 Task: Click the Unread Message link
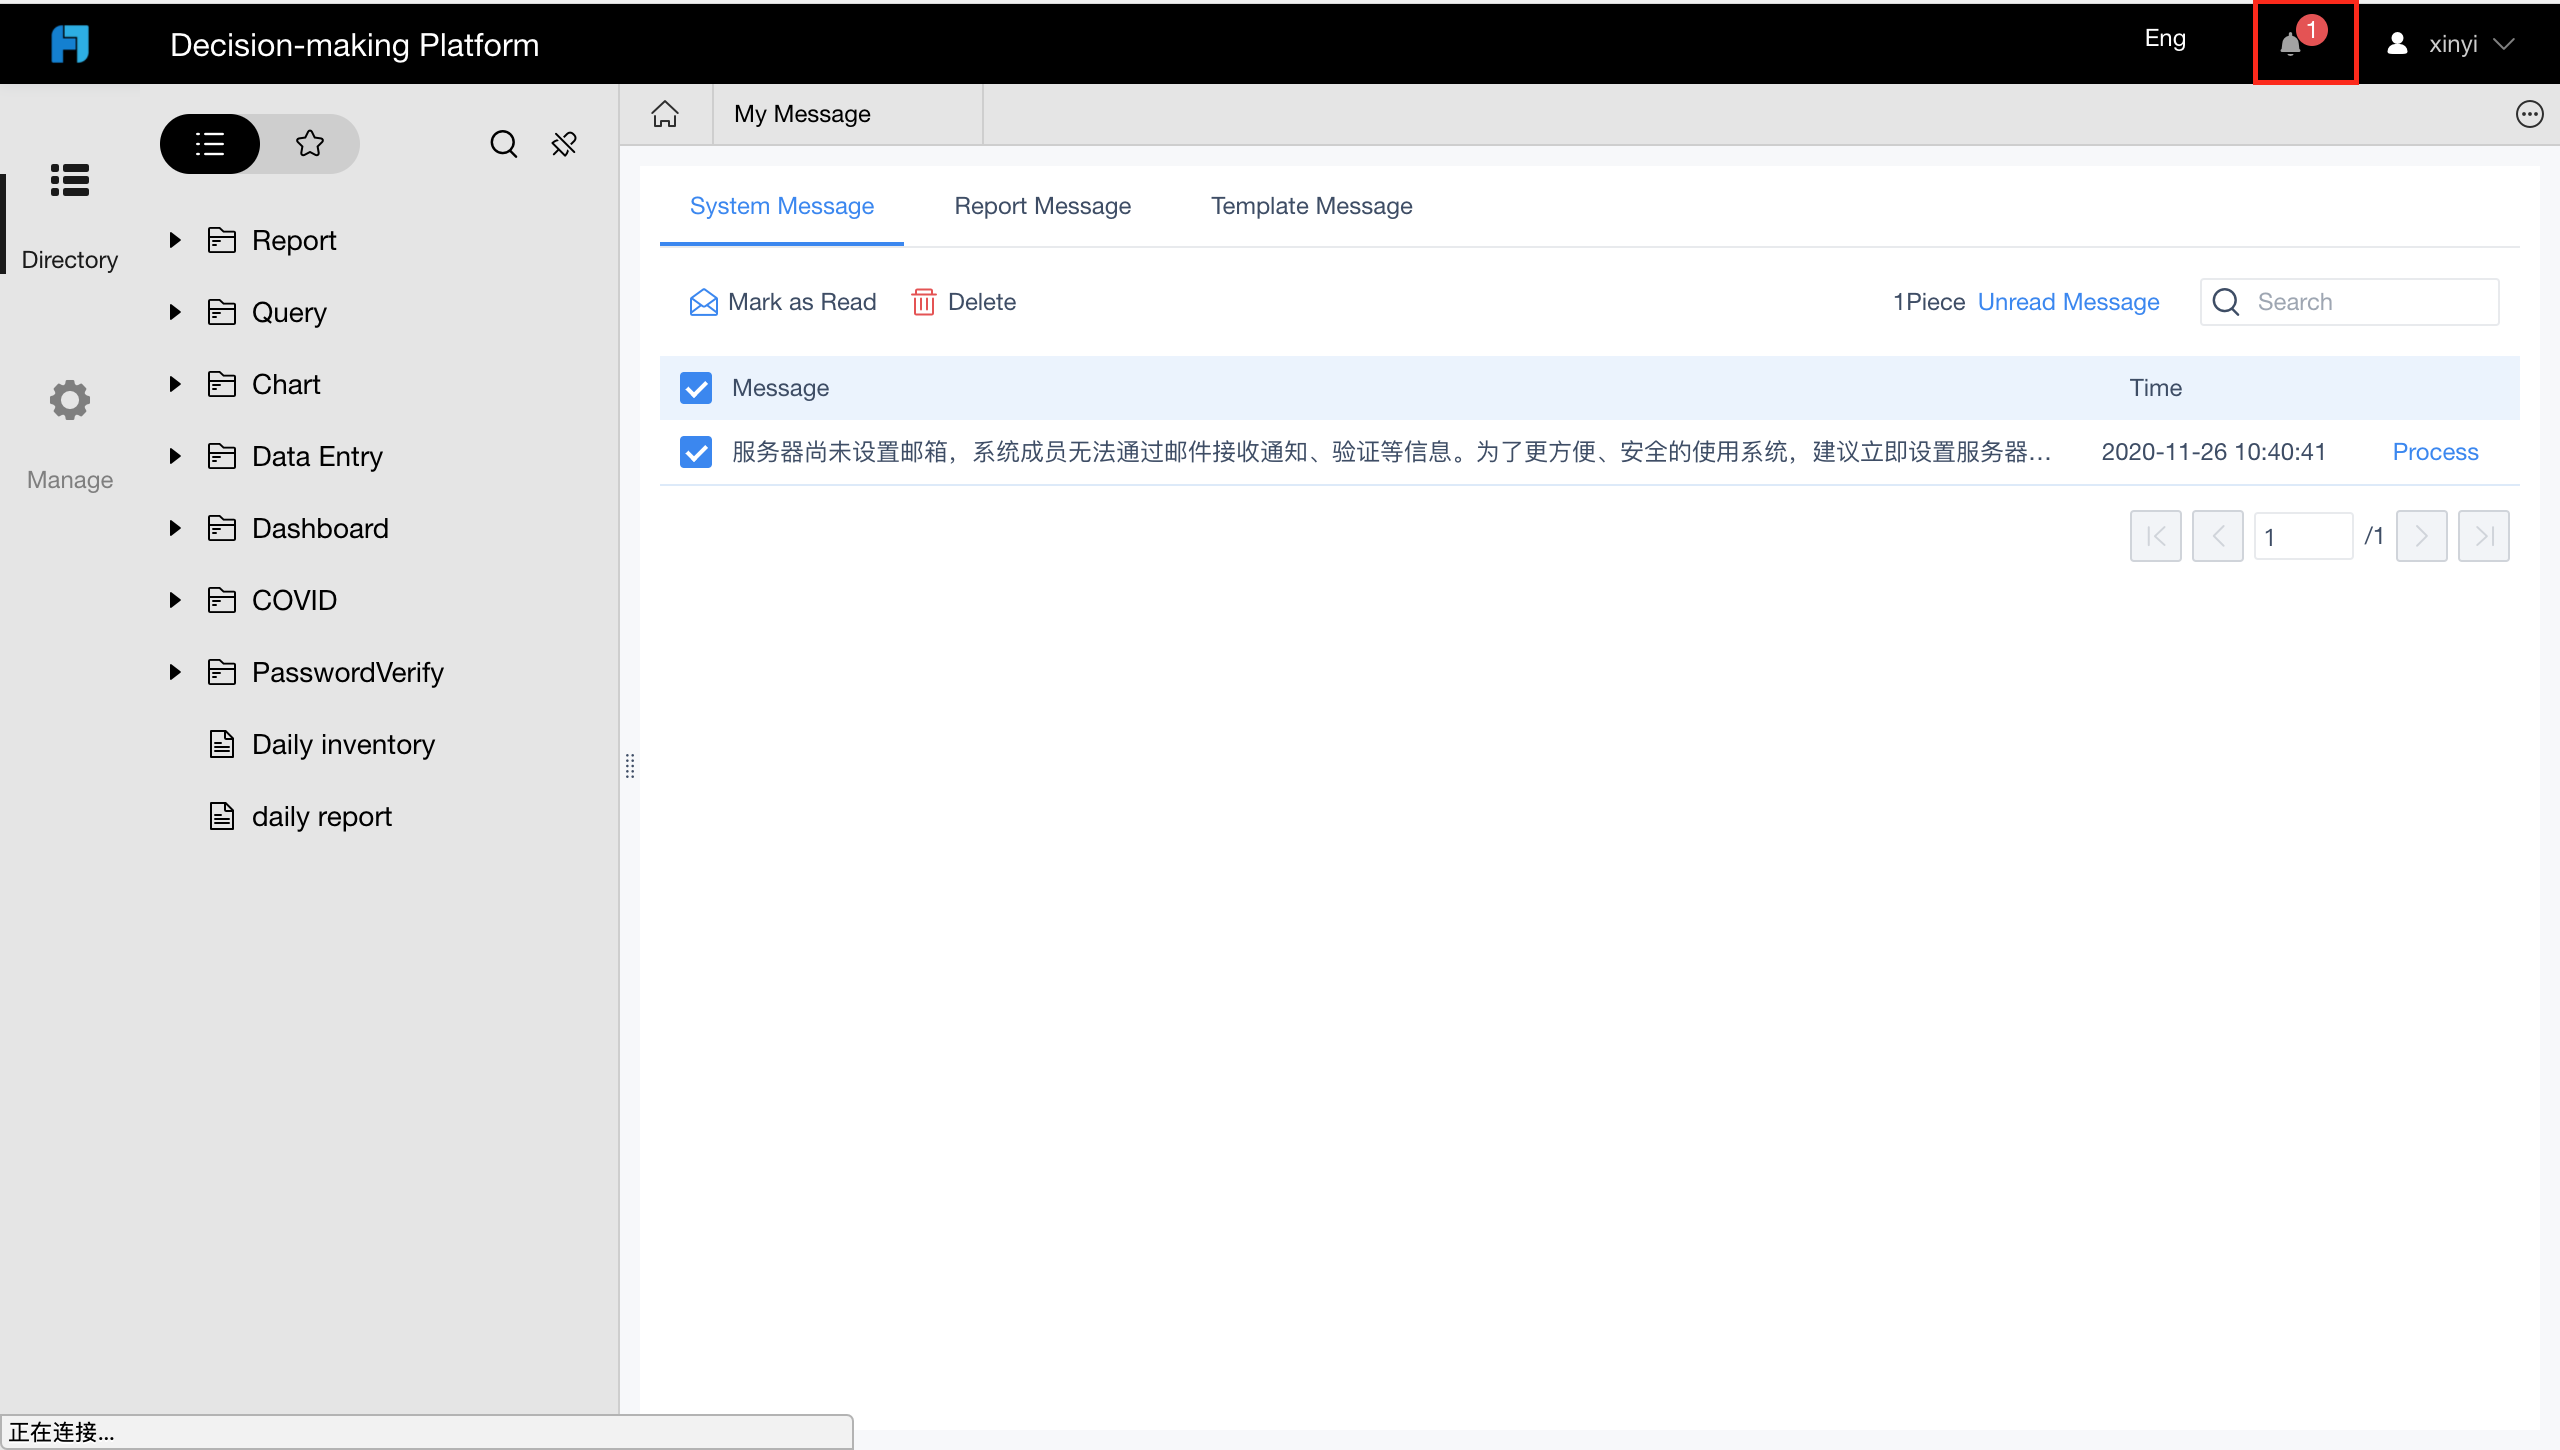click(x=2069, y=302)
